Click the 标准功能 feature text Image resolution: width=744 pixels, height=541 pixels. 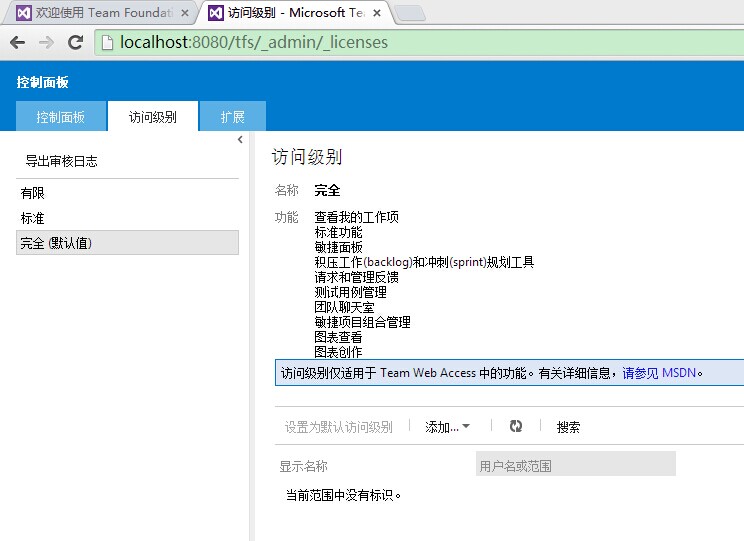point(338,232)
